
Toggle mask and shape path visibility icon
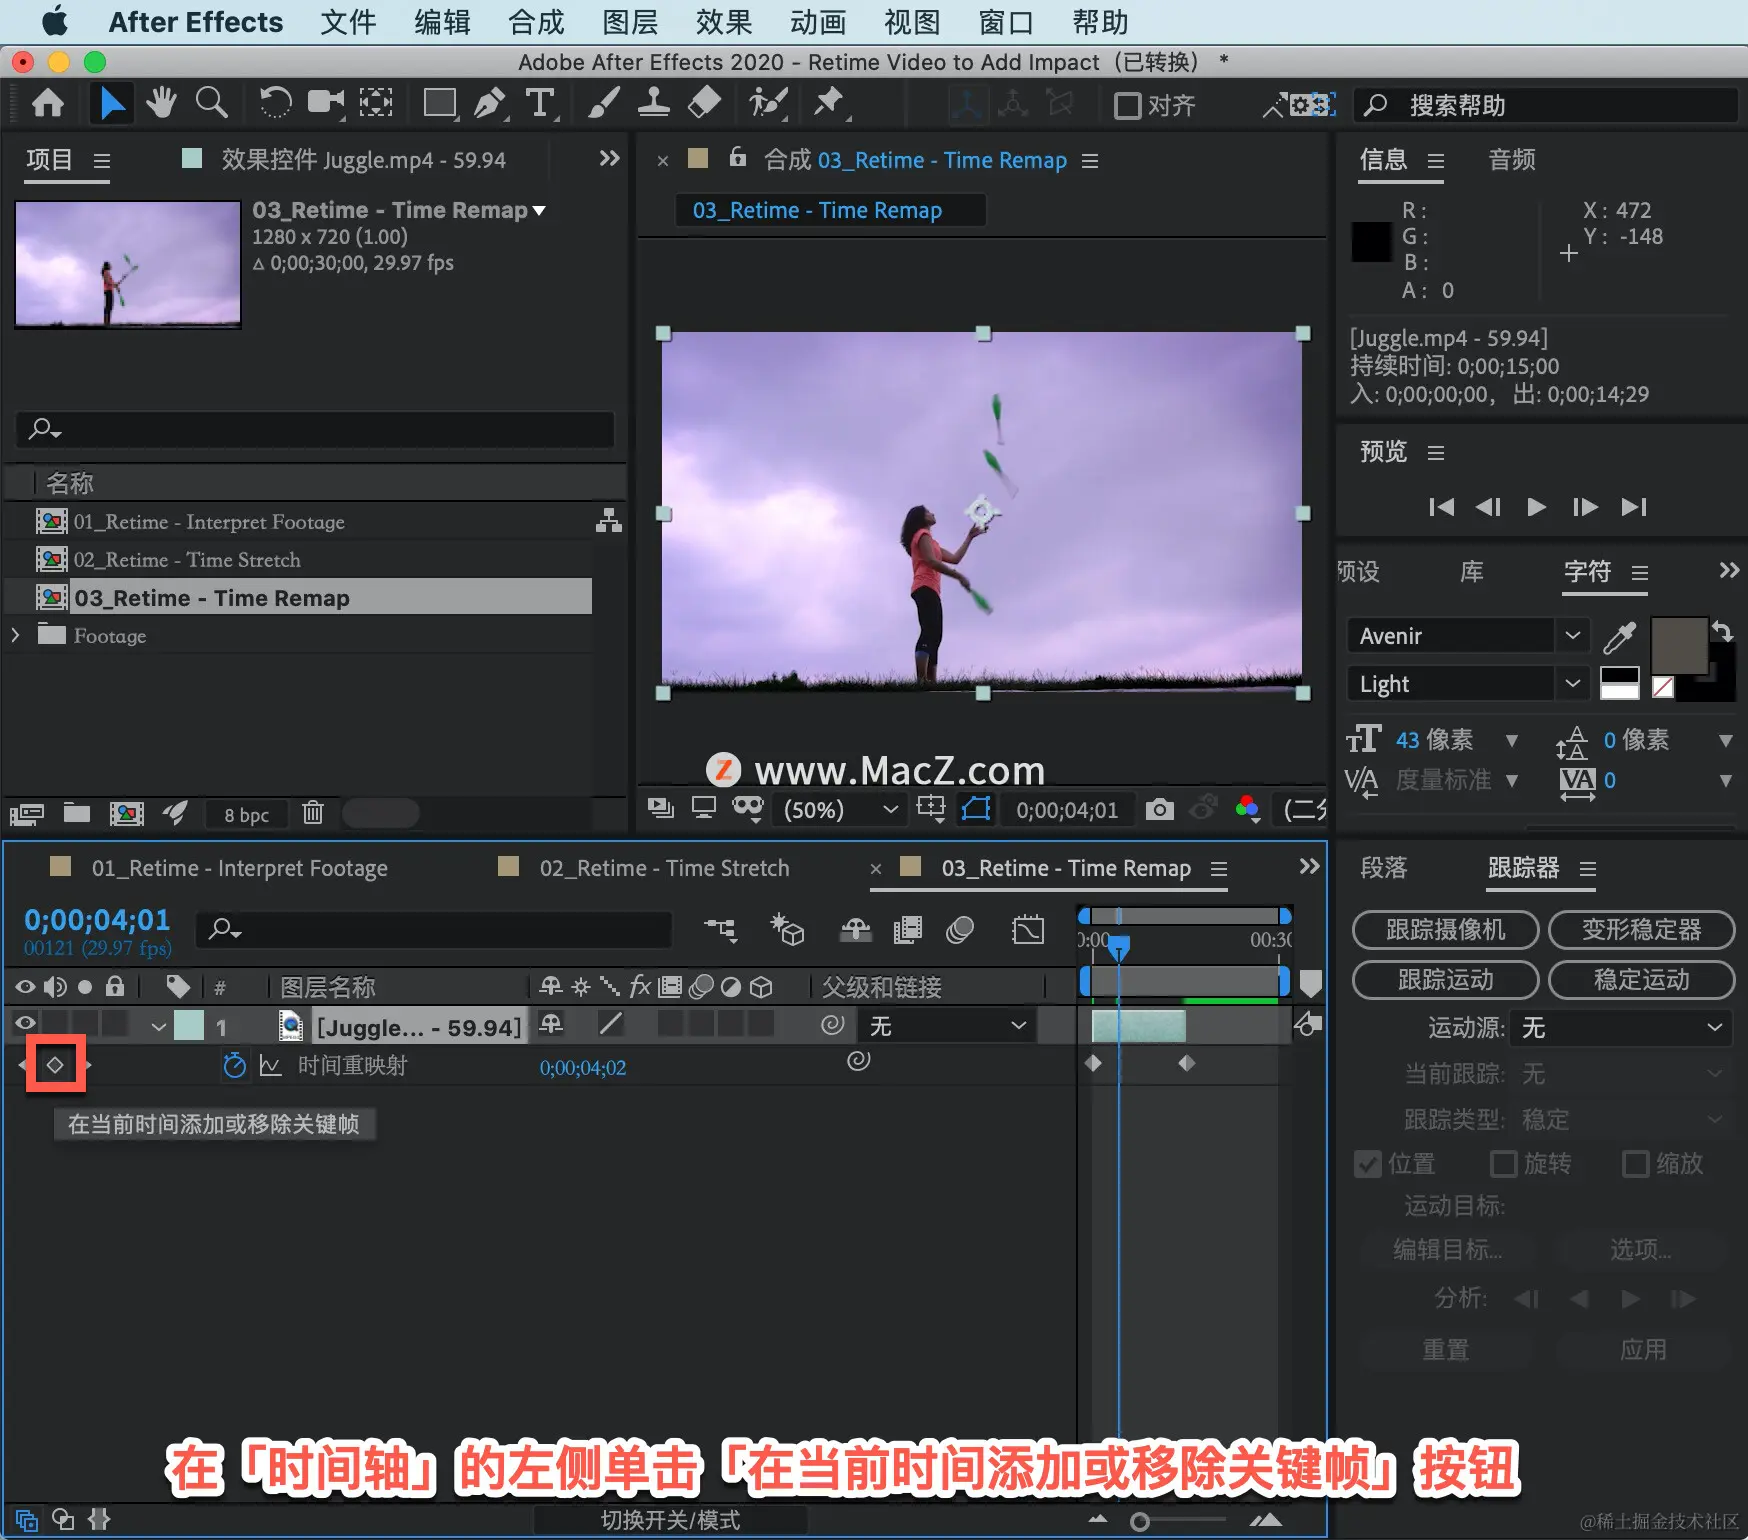click(x=976, y=808)
